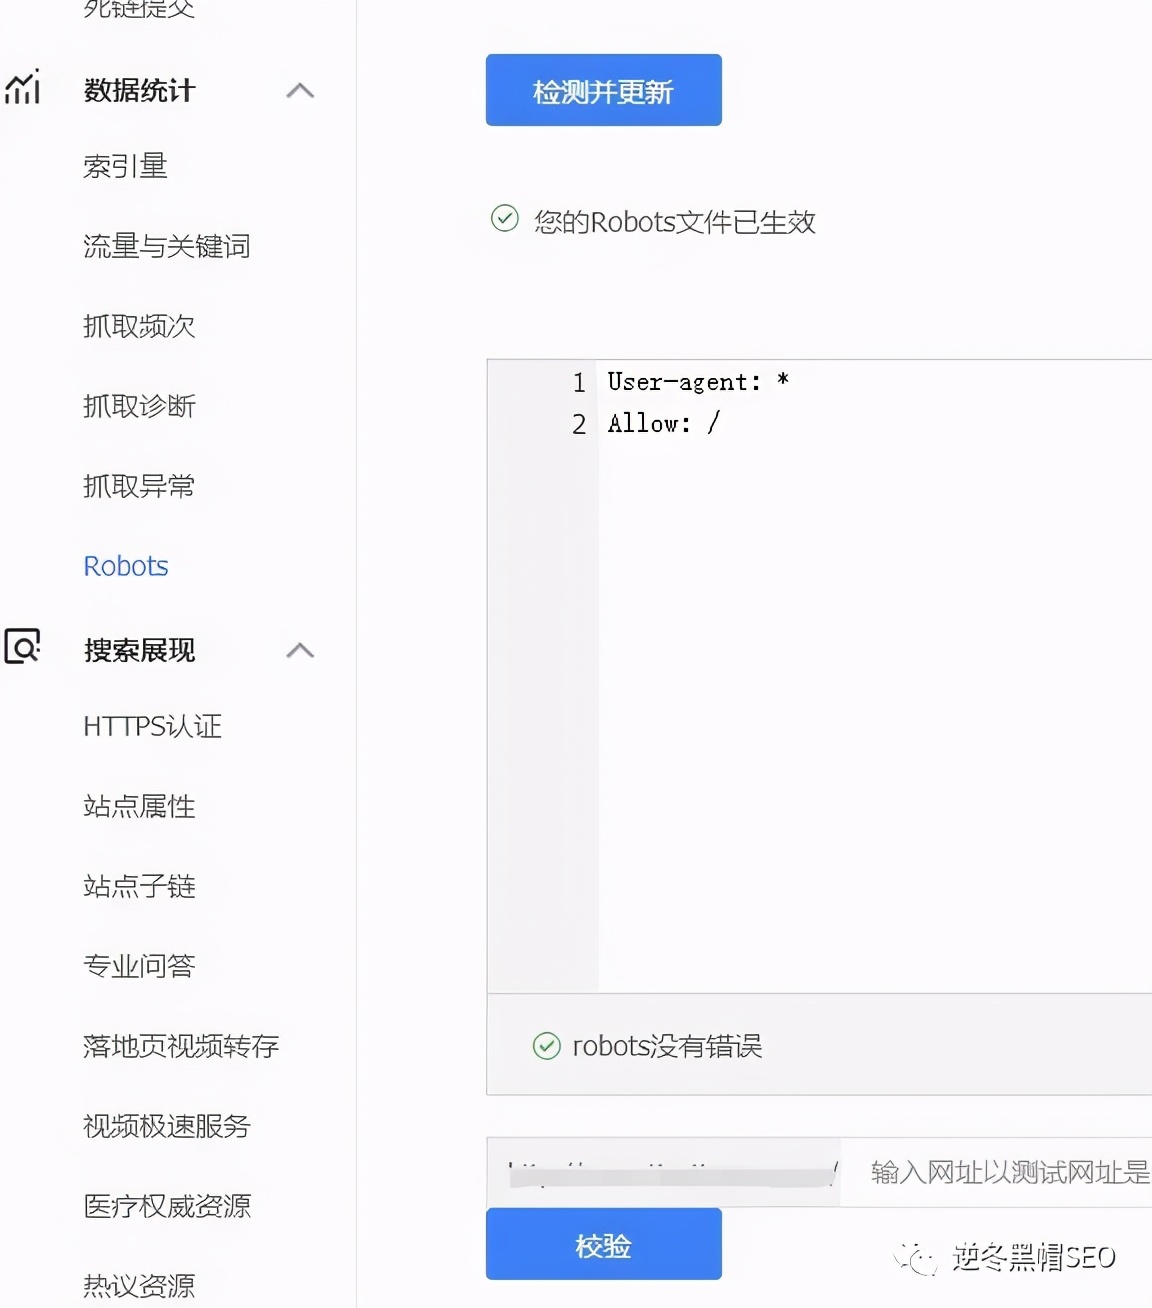Collapse the 数据统计 section

tap(299, 89)
